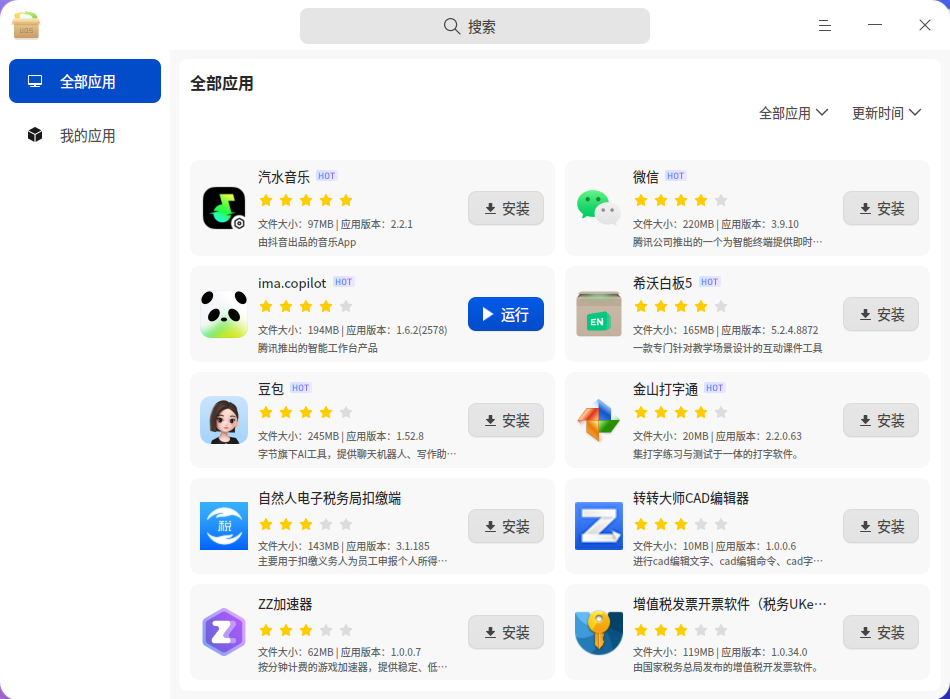Open the ZZ加速器 hexagon icon
Screen dimensions: 950x699
coord(224,632)
